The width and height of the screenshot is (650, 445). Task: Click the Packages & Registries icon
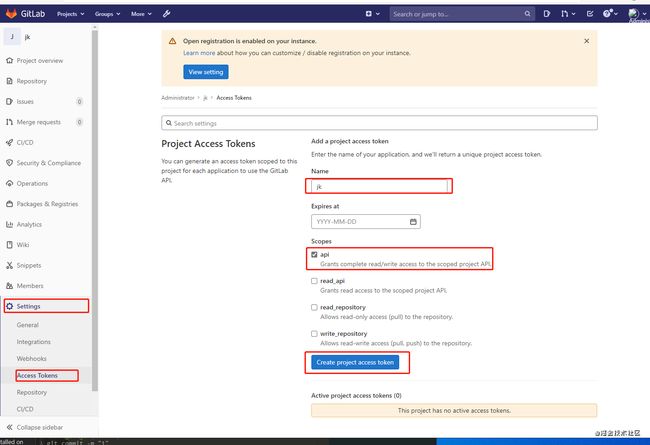pos(10,204)
